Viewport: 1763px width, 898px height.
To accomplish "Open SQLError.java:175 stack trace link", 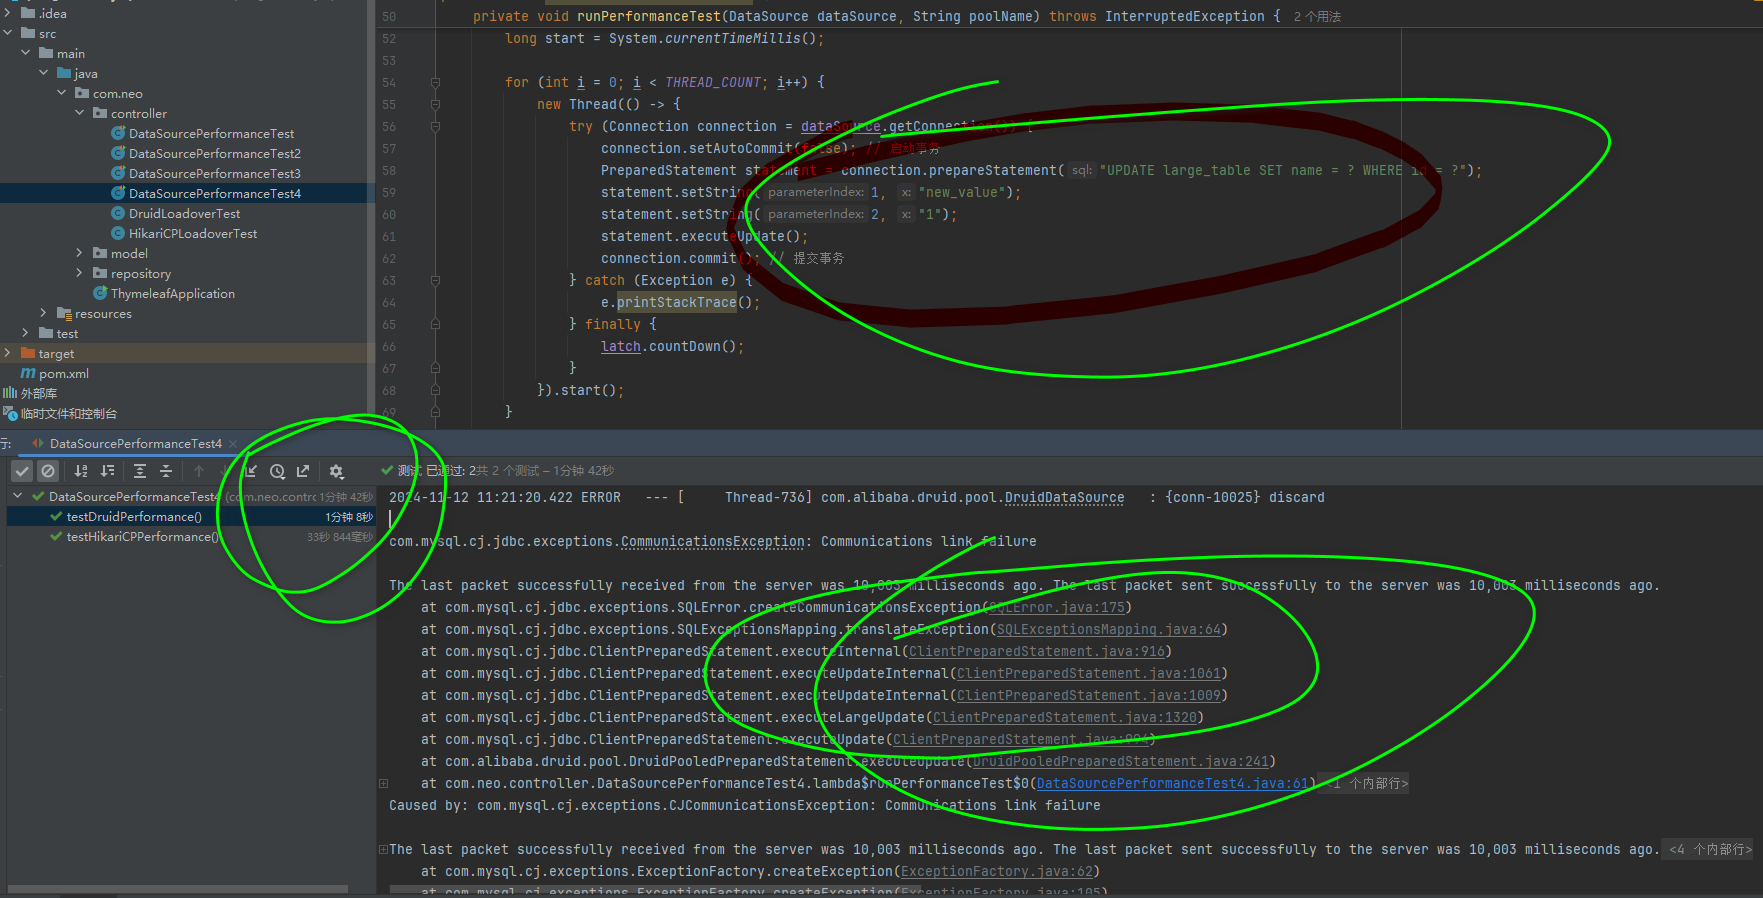I will pyautogui.click(x=1057, y=607).
